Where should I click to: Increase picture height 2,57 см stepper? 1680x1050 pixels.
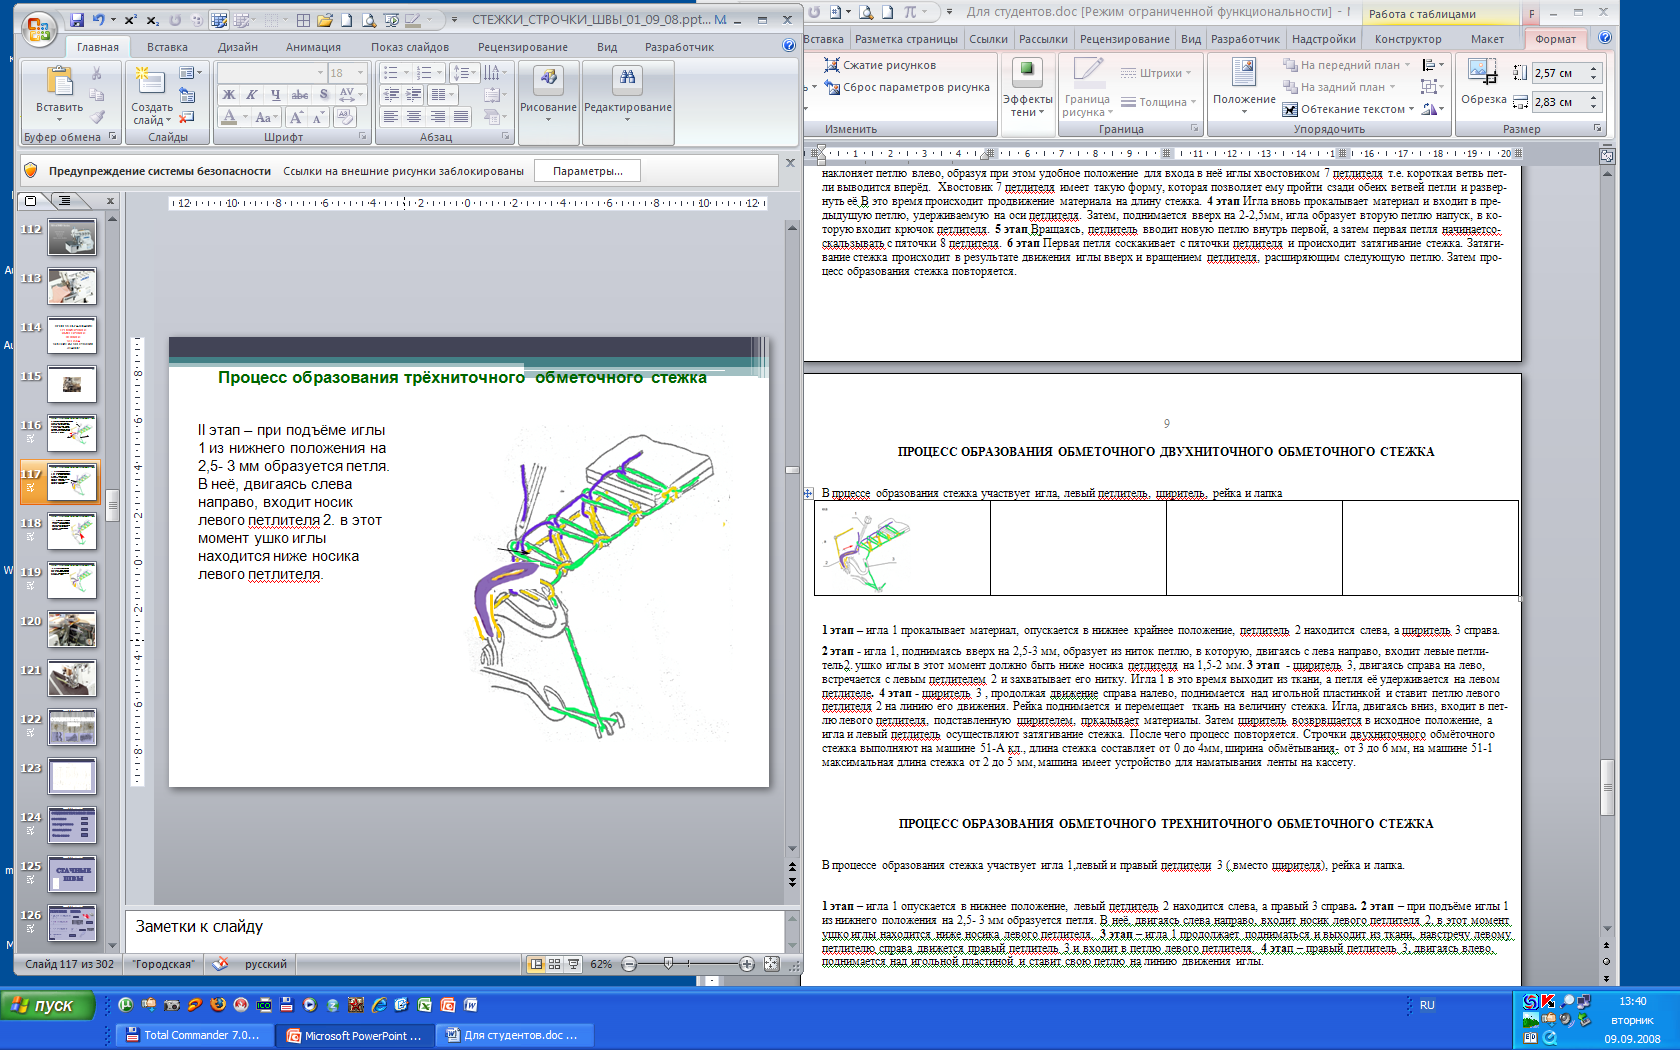click(x=1593, y=69)
